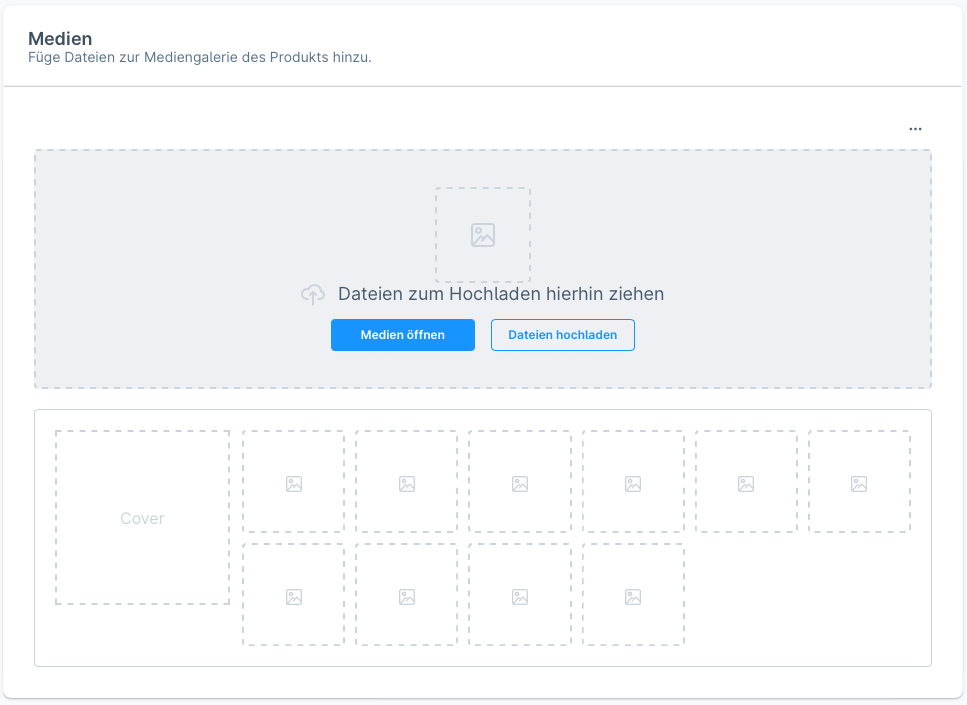
Task: Choose second image placeholder in bottom gallery row
Action: [406, 596]
